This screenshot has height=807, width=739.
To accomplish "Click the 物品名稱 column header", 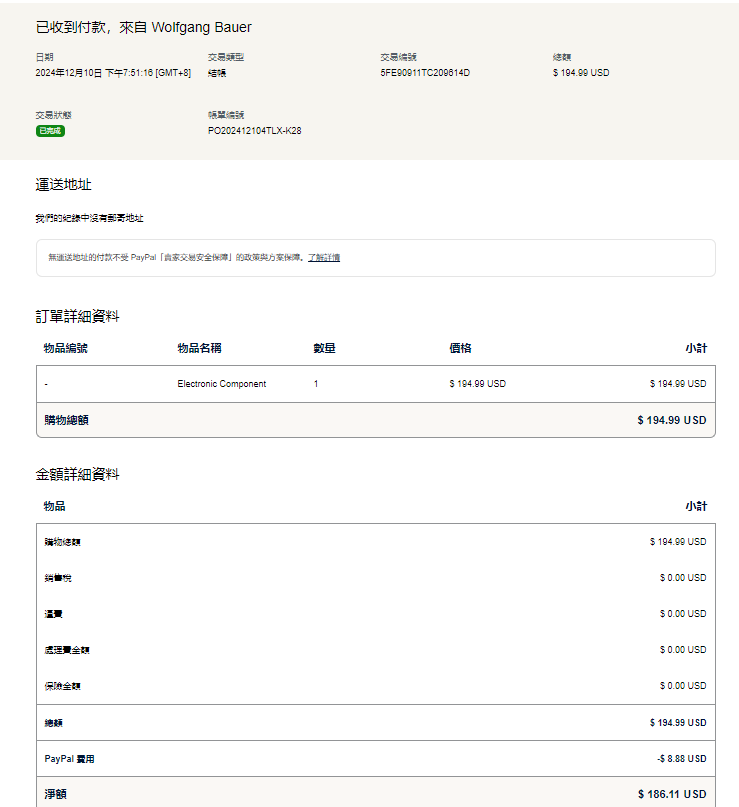I will point(199,348).
